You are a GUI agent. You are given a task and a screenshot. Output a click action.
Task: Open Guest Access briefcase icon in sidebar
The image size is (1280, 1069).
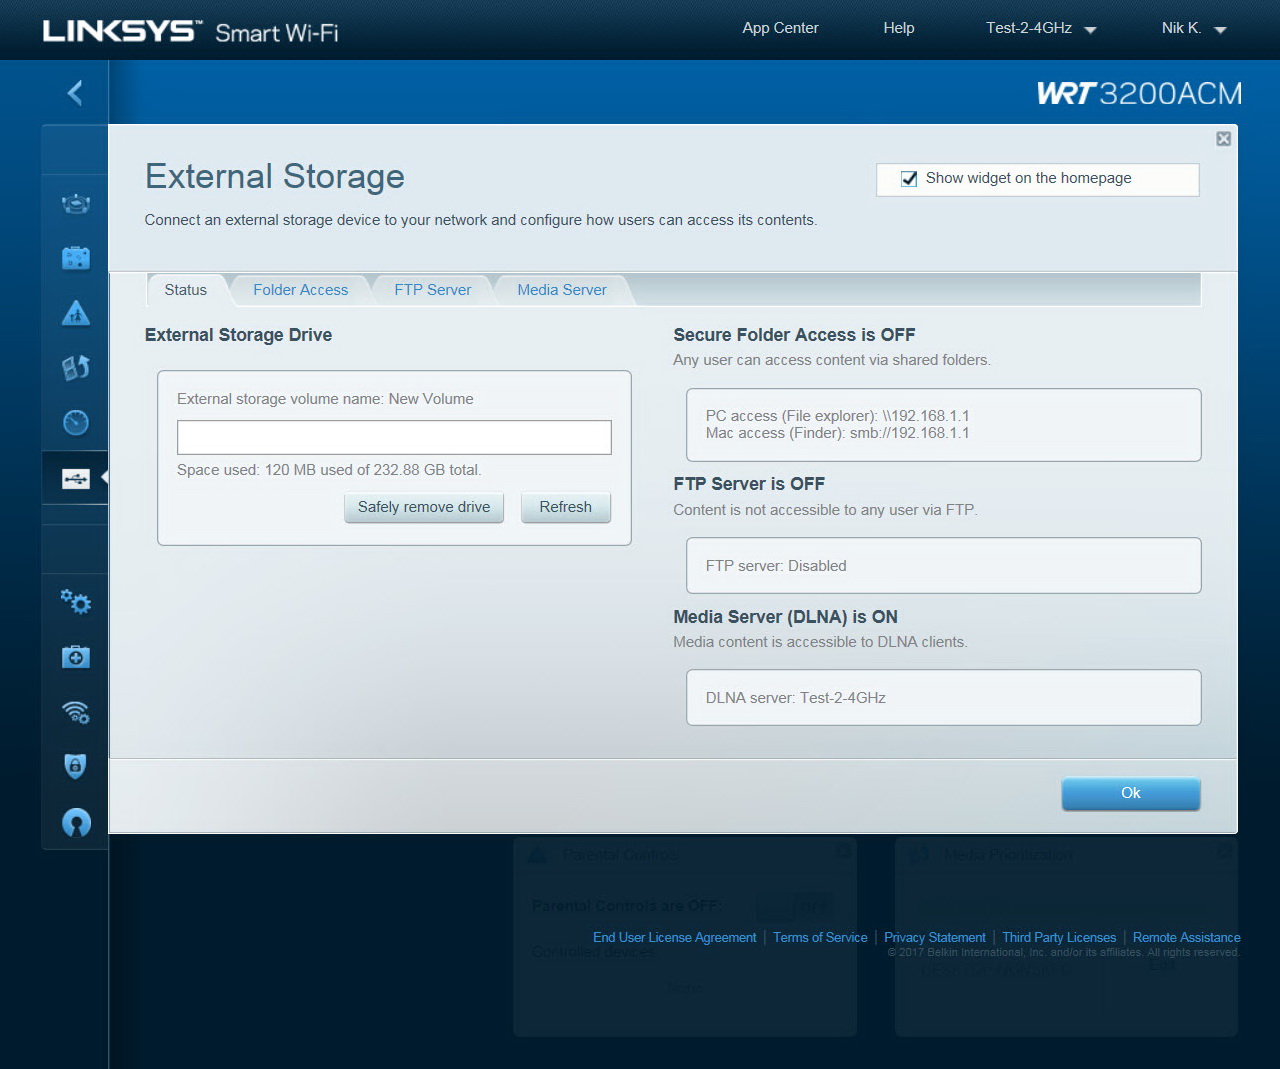tap(76, 258)
